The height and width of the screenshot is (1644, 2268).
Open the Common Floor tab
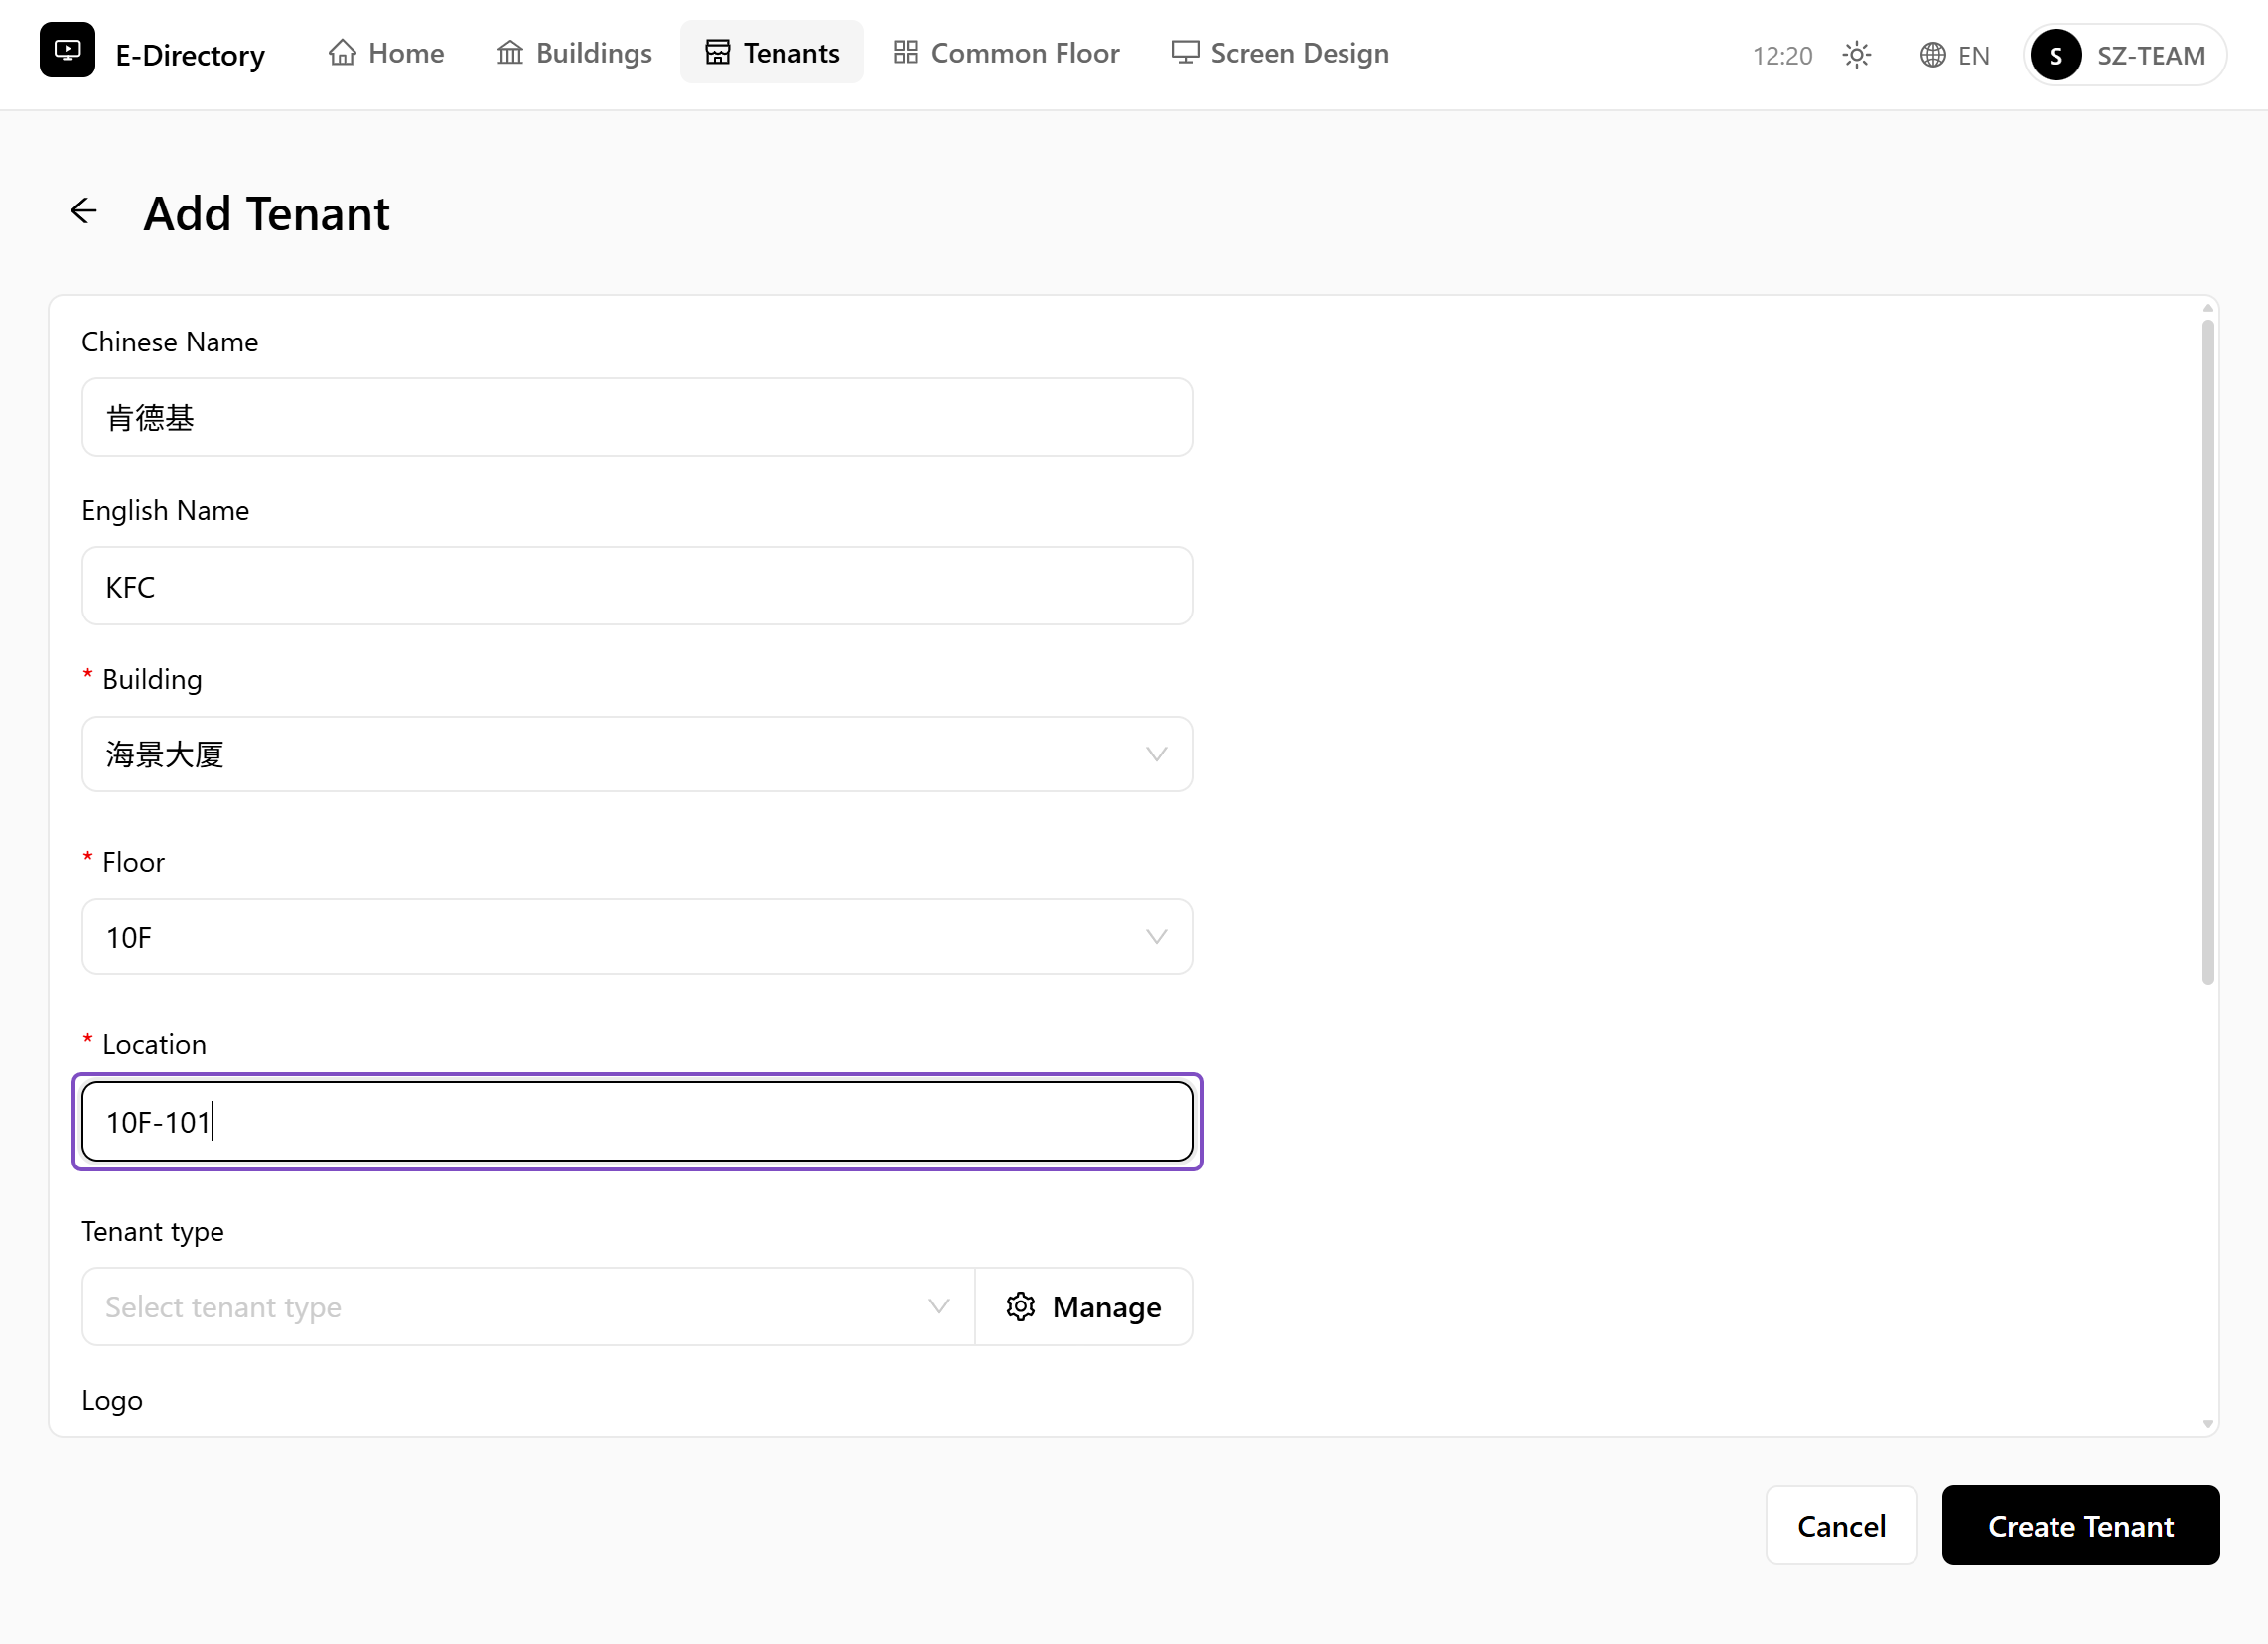(1006, 53)
